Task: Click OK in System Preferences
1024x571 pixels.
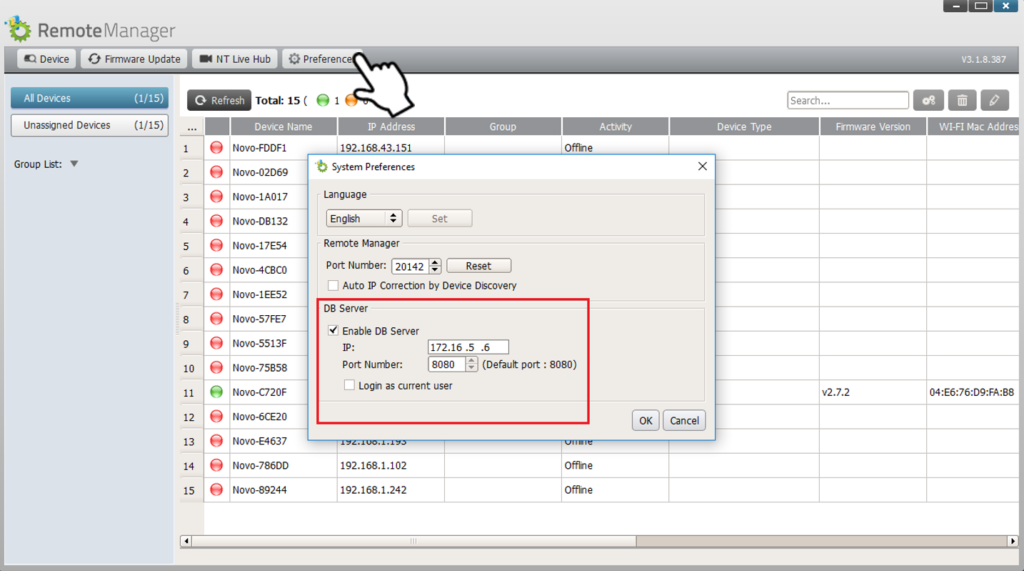Action: pyautogui.click(x=645, y=421)
